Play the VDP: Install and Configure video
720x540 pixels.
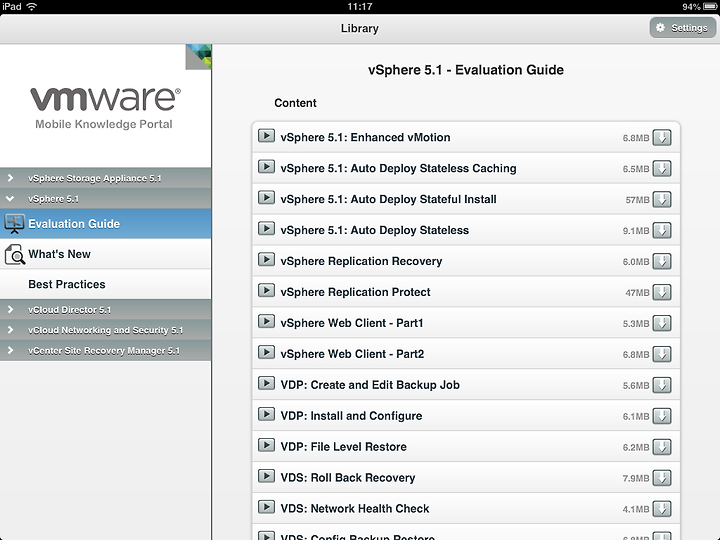266,414
